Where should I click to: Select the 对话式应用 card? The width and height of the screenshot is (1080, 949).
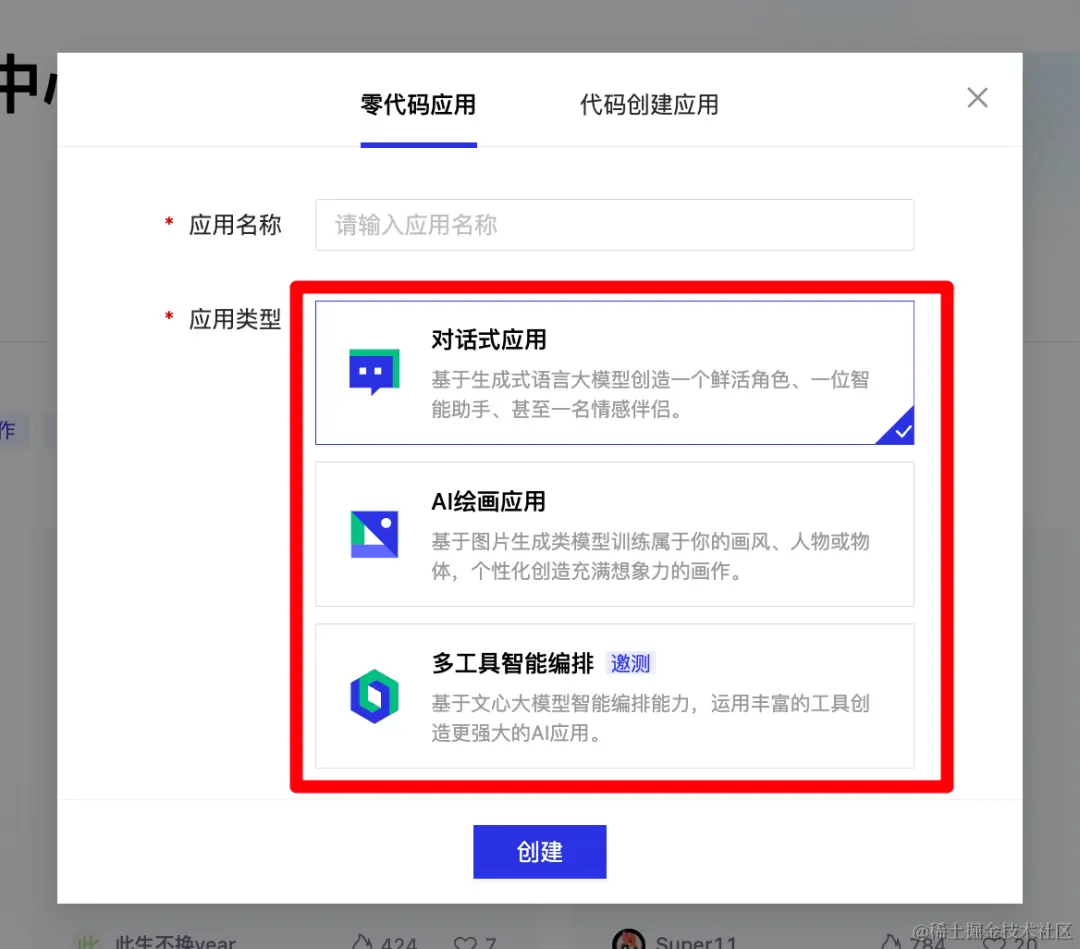coord(614,373)
